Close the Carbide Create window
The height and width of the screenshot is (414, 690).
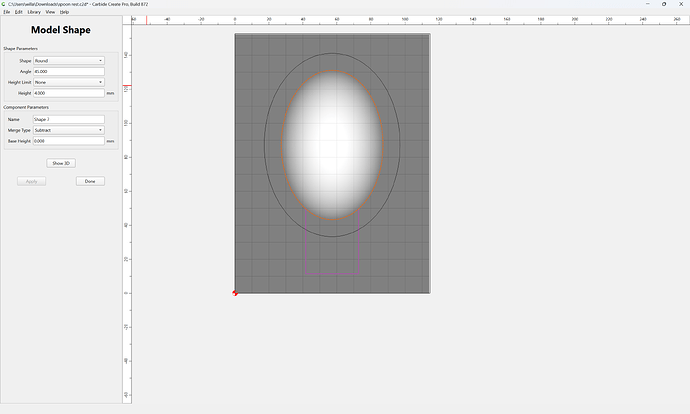(681, 4)
